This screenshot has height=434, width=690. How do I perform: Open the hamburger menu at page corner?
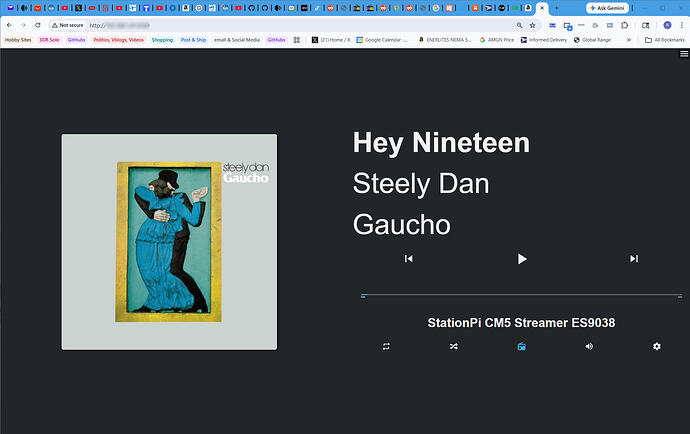[x=684, y=54]
